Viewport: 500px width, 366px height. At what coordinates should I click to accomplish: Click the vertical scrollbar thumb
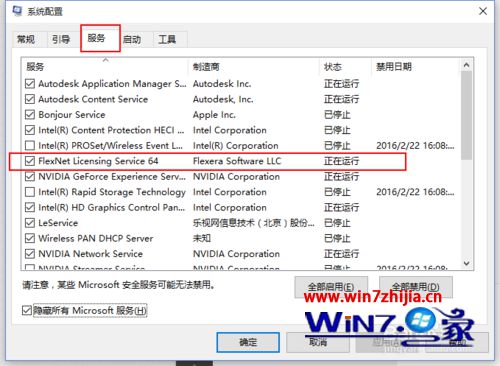pyautogui.click(x=466, y=115)
